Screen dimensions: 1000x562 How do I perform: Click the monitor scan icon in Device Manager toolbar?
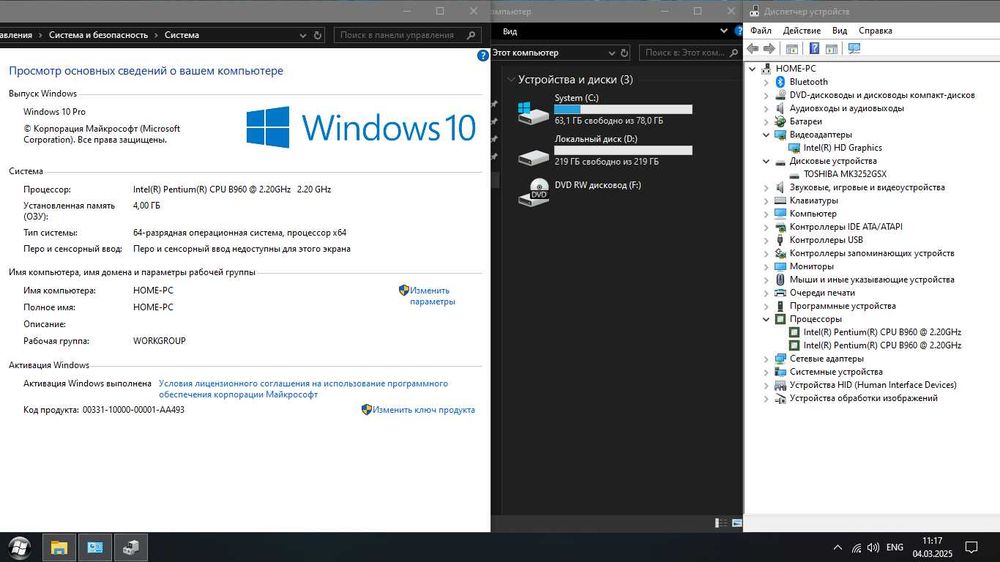pyautogui.click(x=854, y=48)
